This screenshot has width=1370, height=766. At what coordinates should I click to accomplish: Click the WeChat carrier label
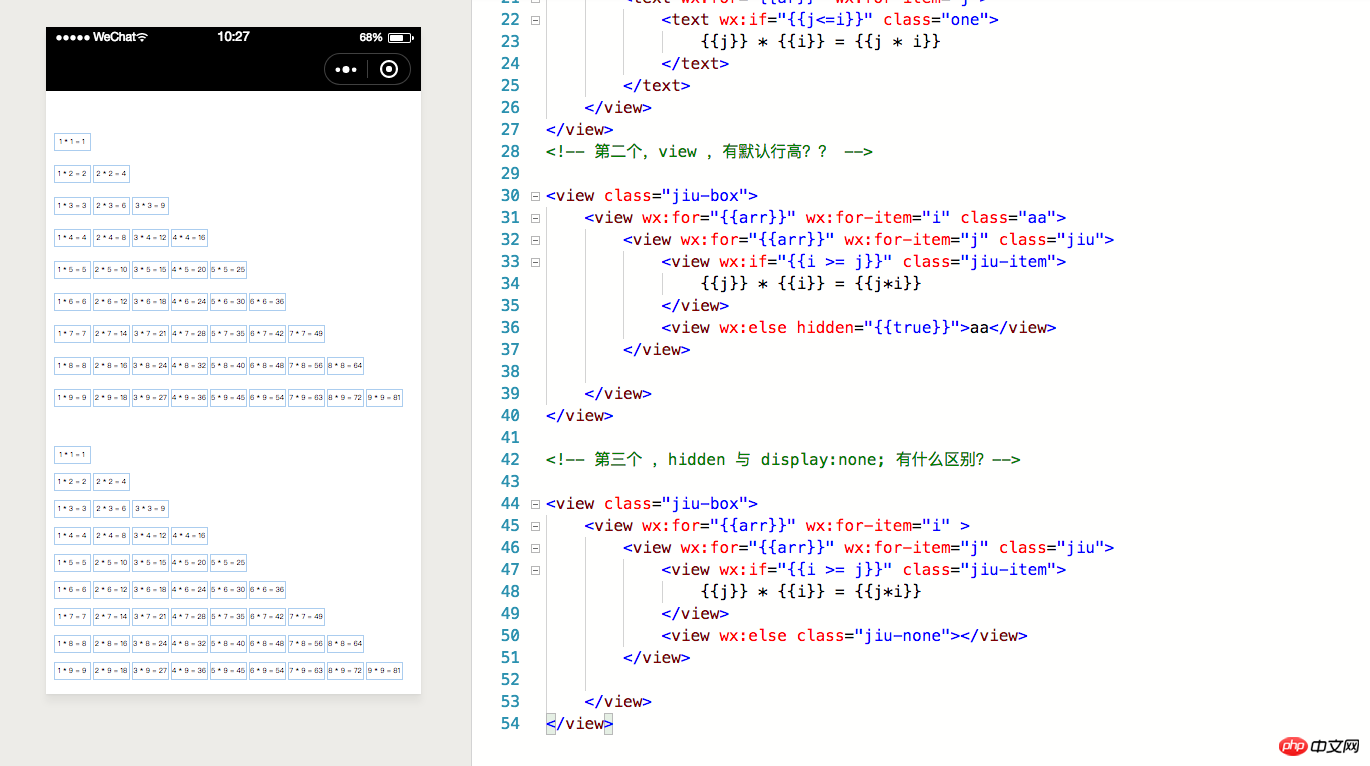click(114, 37)
